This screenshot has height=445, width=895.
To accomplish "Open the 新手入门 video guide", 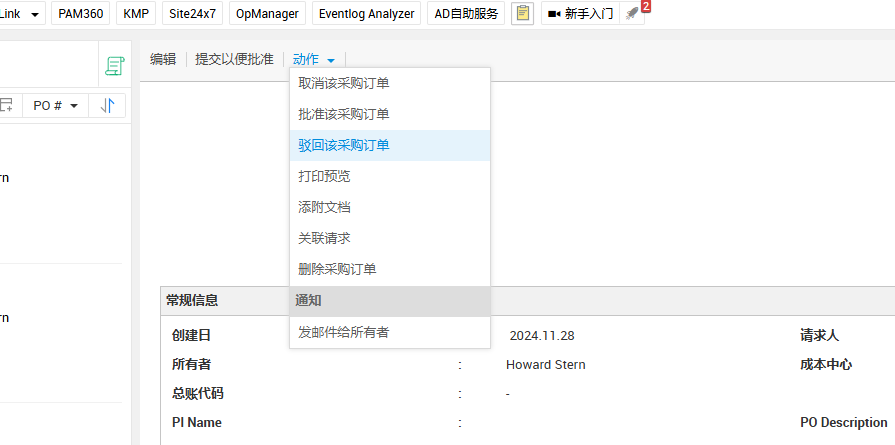I will coord(580,14).
